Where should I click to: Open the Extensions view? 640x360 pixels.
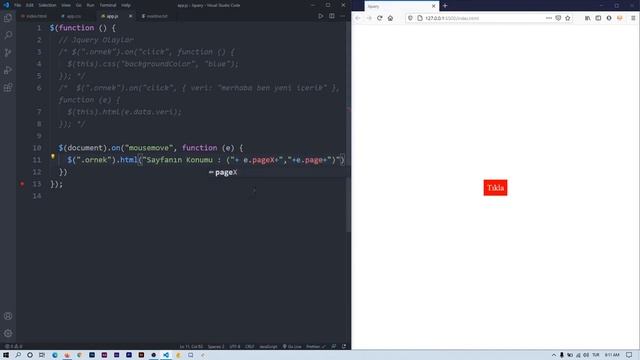pos(8,87)
